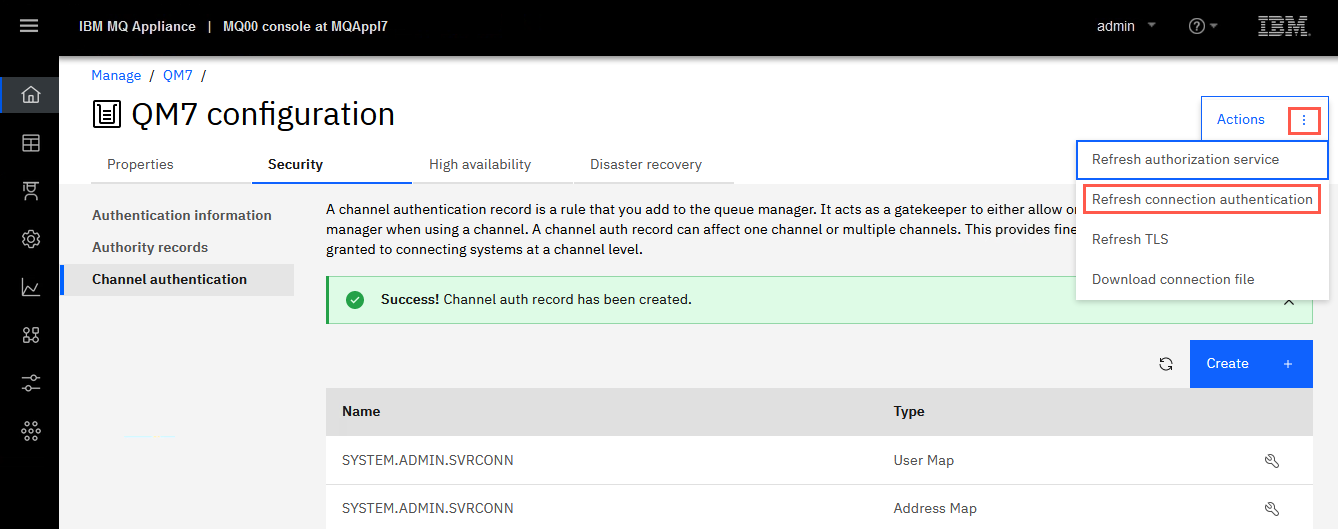Click the QM7 configuration page icon
The image size is (1338, 529).
[x=107, y=114]
